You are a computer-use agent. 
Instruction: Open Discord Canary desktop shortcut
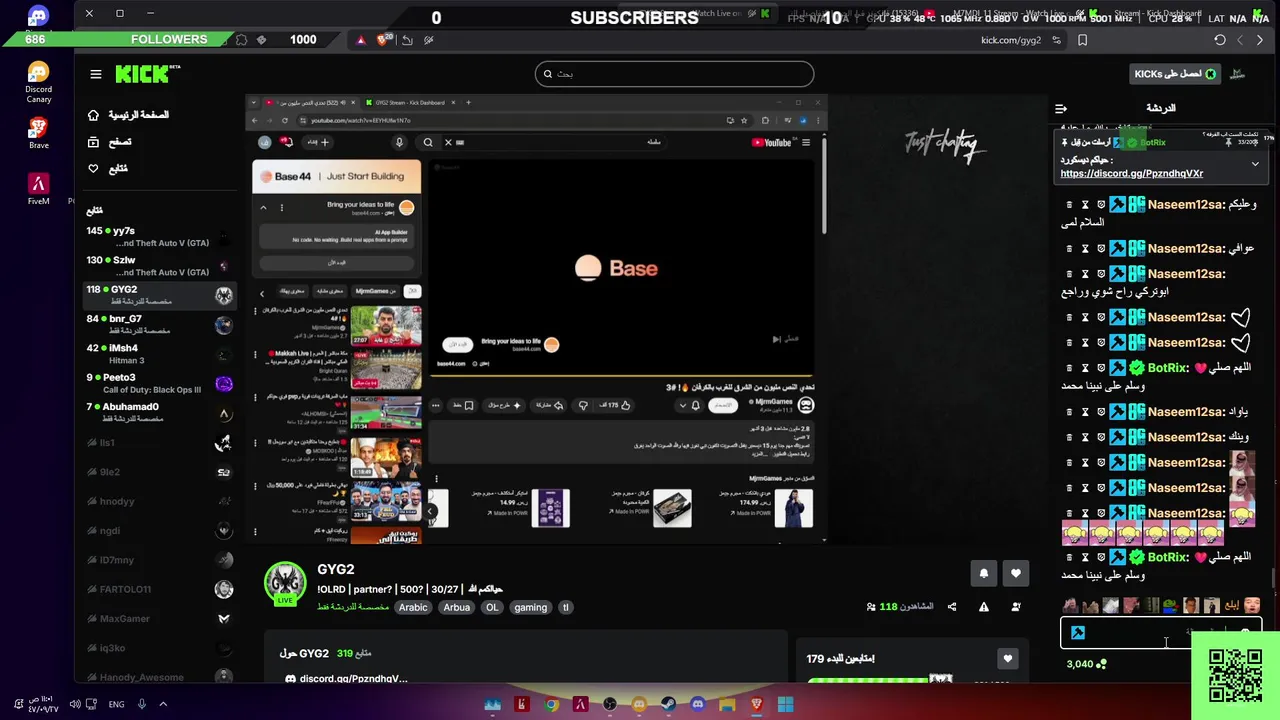[38, 82]
